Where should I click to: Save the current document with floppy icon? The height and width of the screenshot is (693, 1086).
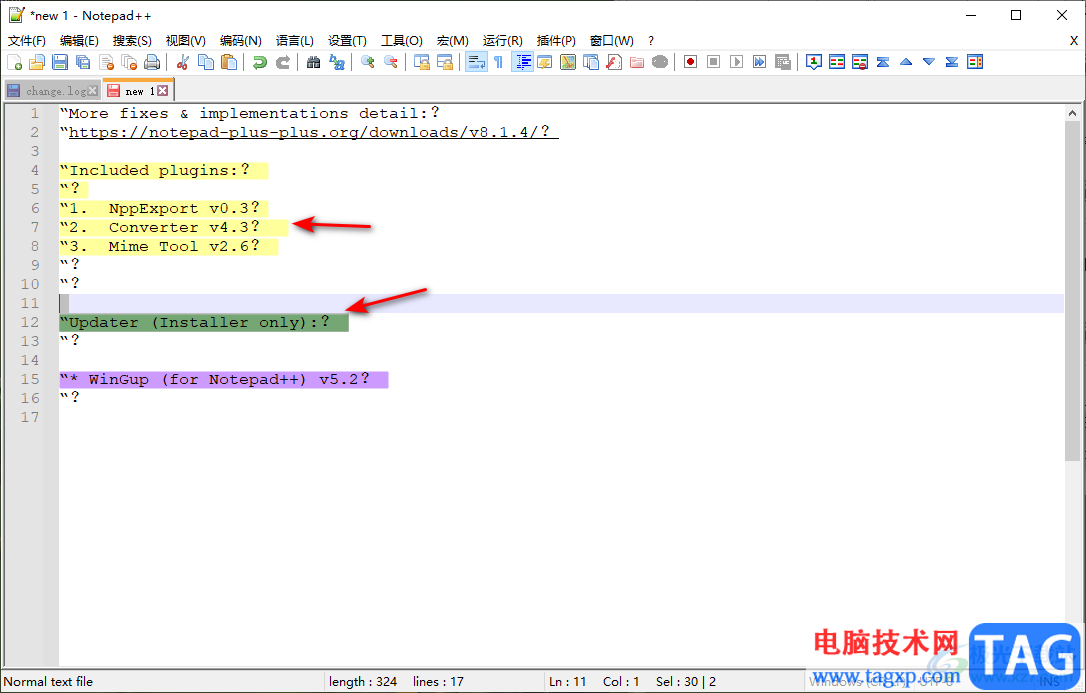60,62
